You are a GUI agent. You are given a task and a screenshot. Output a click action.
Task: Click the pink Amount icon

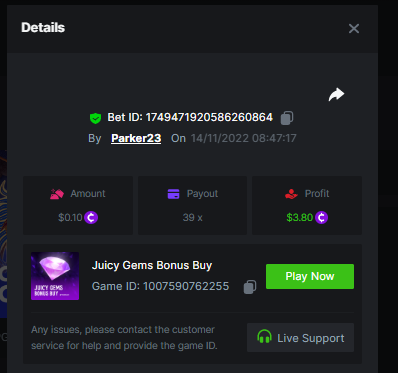tap(57, 194)
